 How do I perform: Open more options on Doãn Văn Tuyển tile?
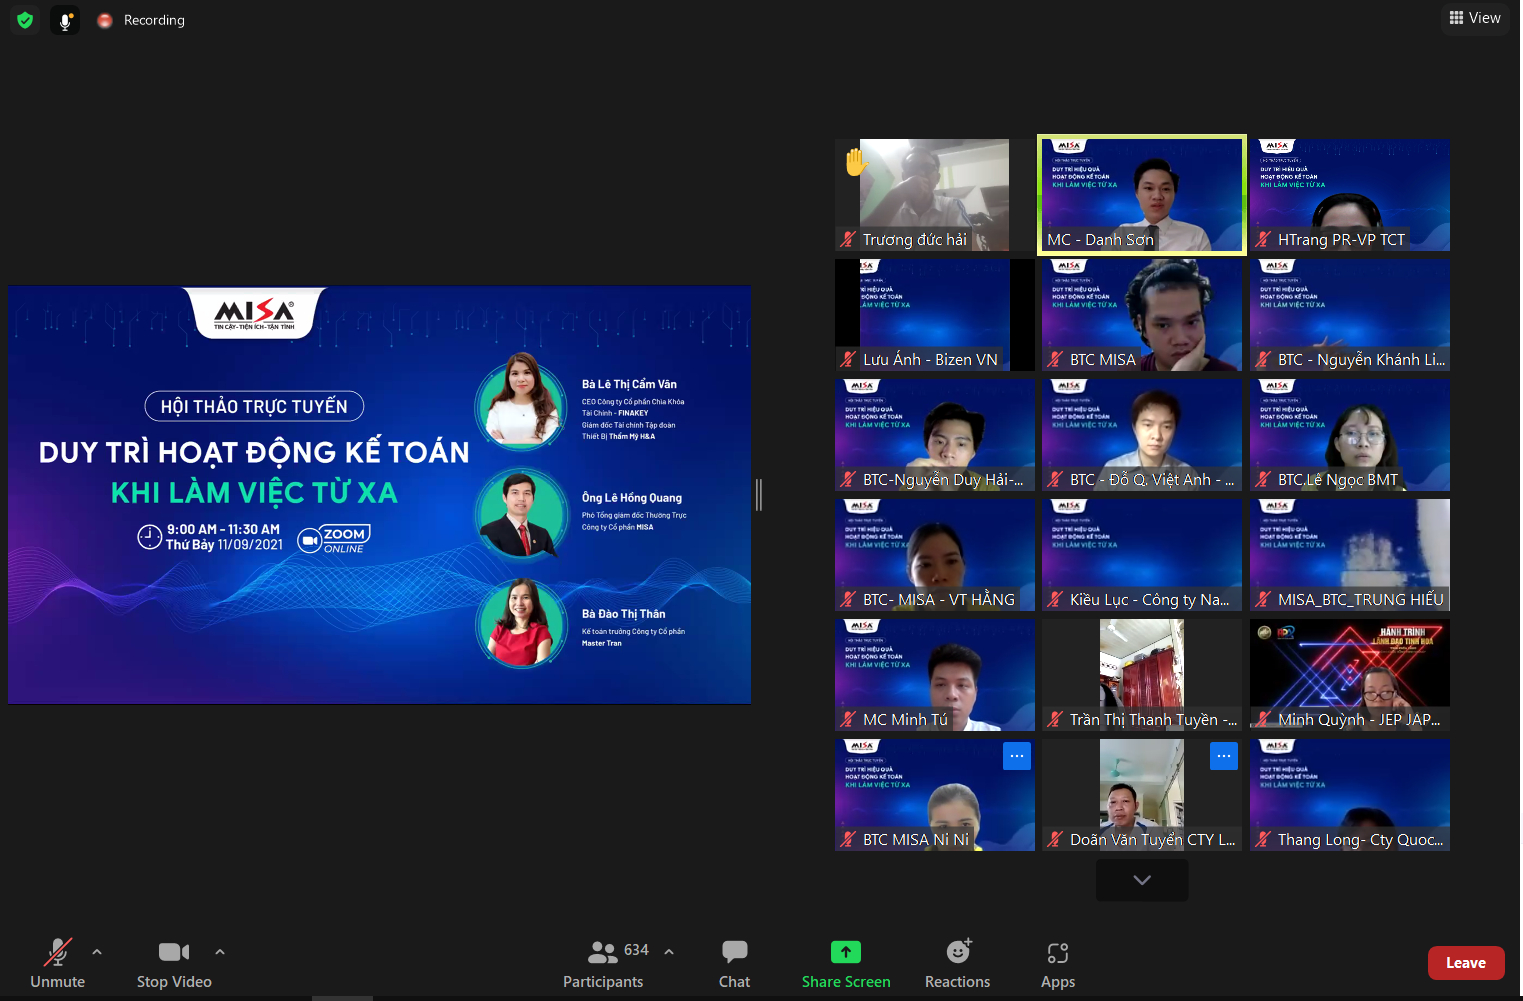(1223, 756)
